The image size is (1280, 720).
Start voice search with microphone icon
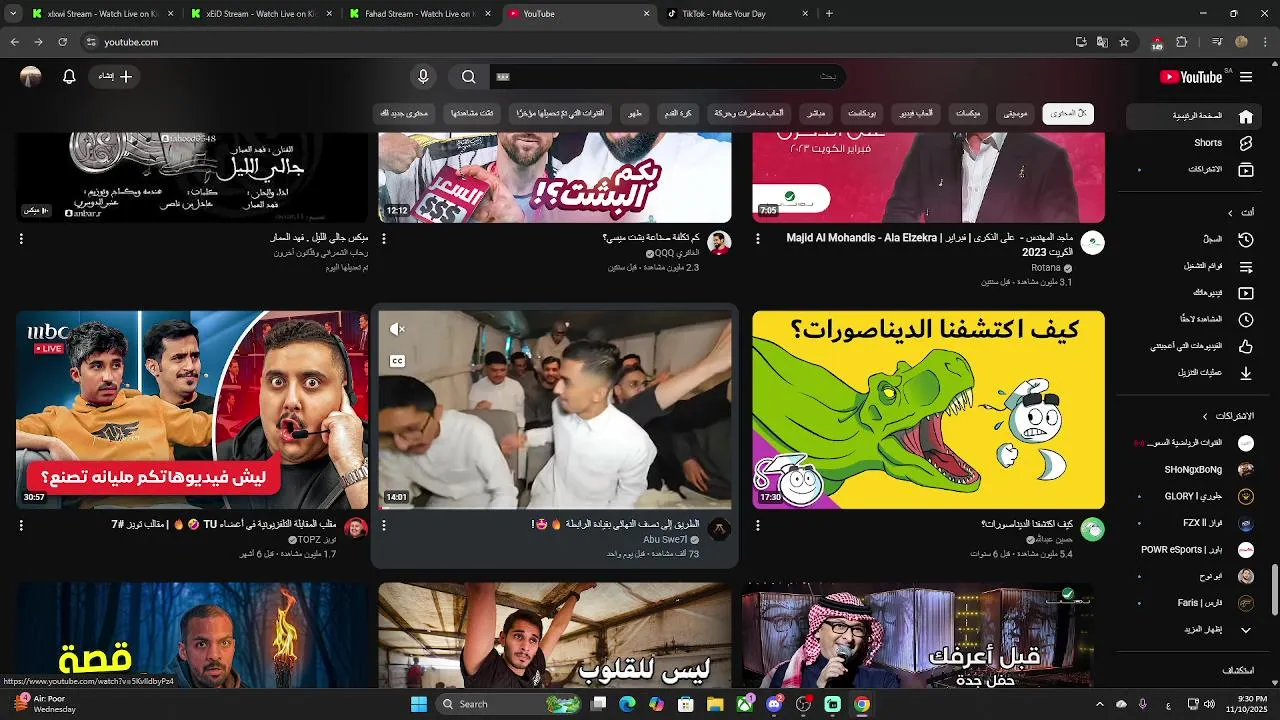tap(423, 77)
